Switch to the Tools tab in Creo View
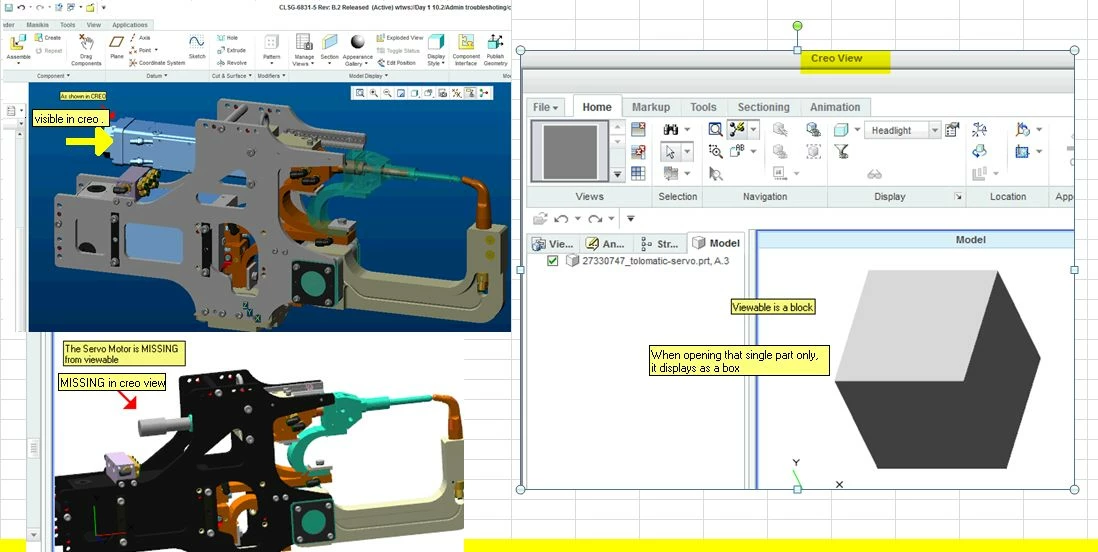The image size is (1098, 552). click(x=703, y=107)
